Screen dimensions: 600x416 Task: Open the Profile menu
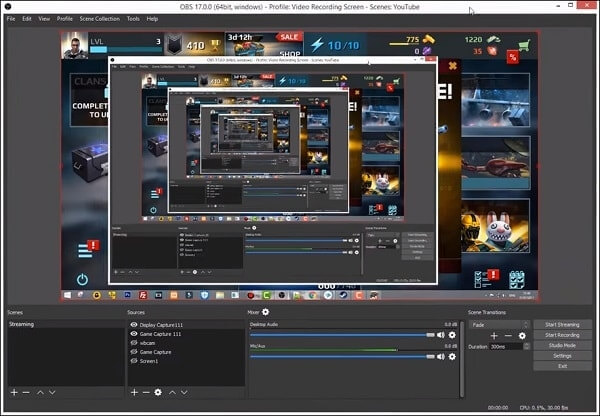(65, 19)
